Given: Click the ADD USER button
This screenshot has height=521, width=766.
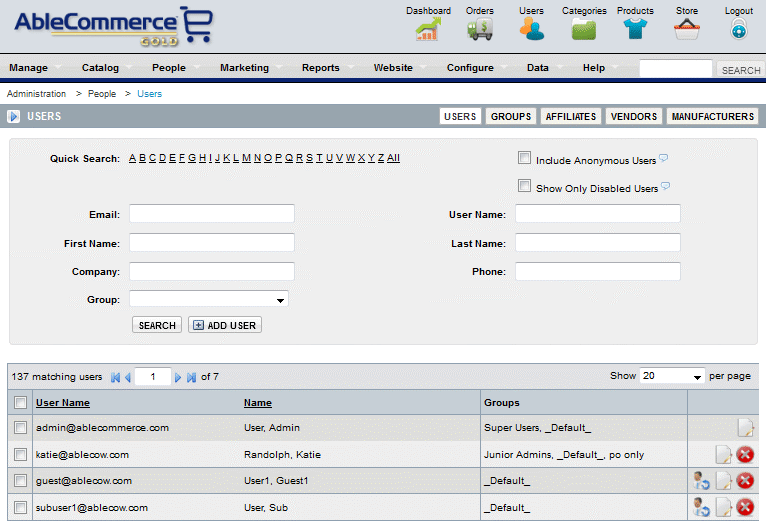Looking at the screenshot, I should [x=225, y=325].
